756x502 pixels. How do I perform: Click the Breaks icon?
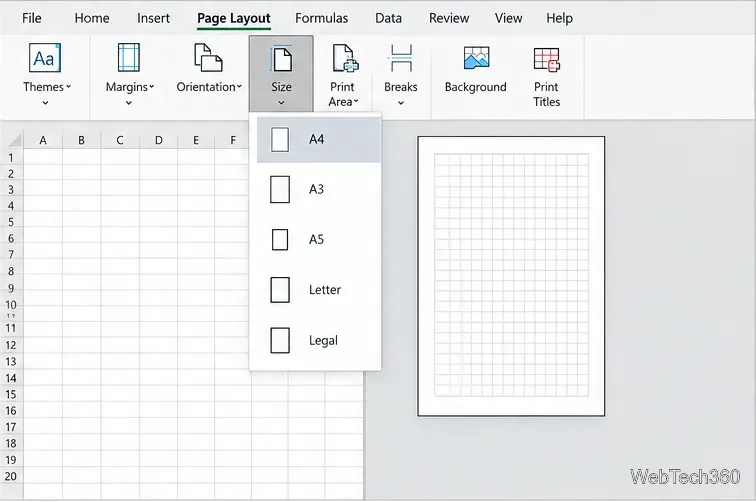click(x=401, y=58)
